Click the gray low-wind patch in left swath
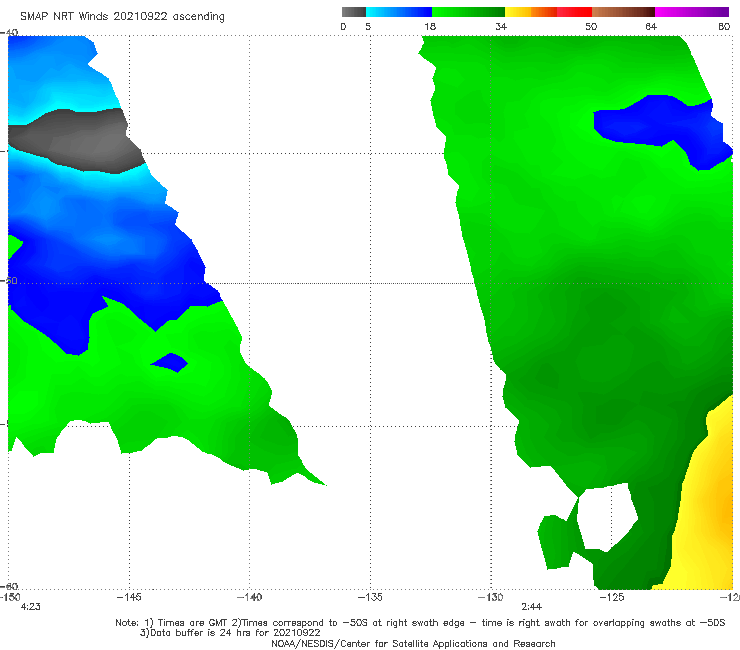Screen dimensions: 740x650 coord(78,141)
